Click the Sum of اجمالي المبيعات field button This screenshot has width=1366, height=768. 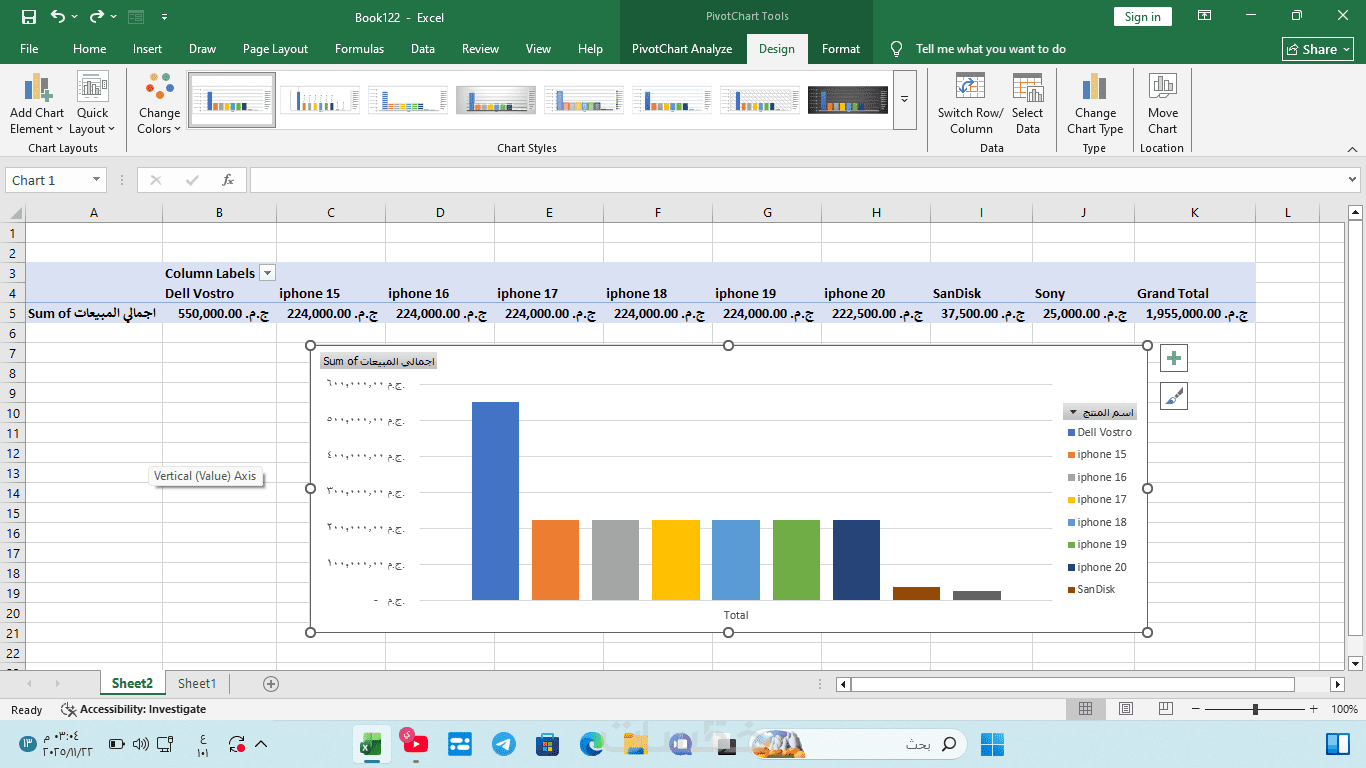tap(378, 361)
